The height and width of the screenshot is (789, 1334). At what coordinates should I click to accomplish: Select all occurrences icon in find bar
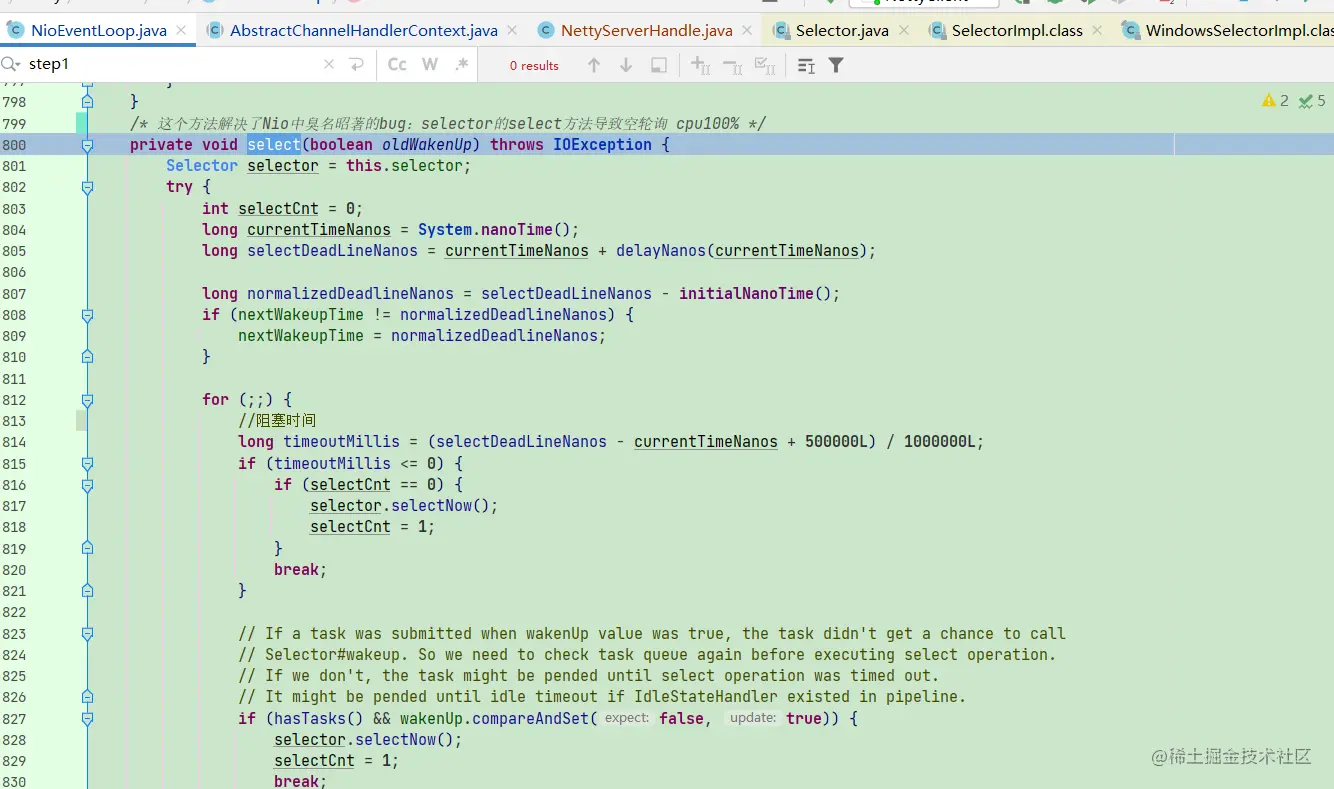point(765,65)
